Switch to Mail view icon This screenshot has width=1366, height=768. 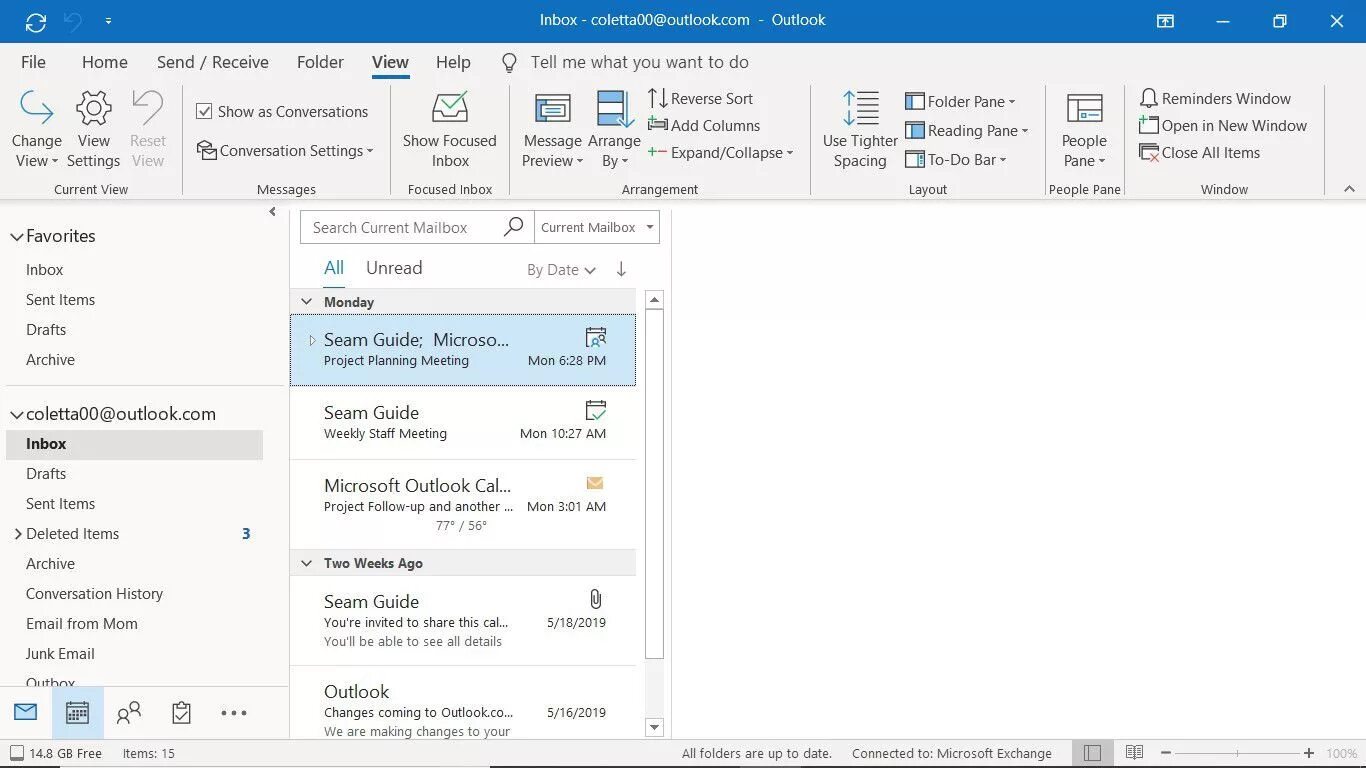click(x=26, y=712)
